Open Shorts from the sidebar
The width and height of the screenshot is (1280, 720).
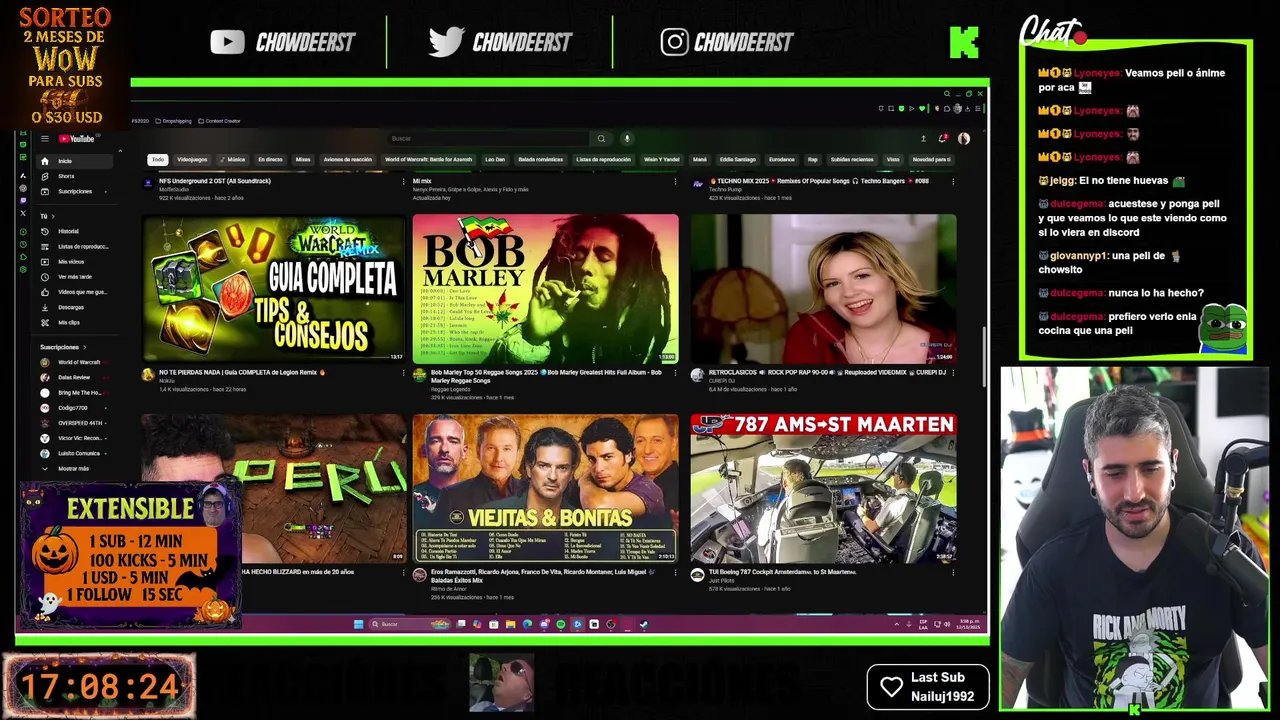[x=74, y=176]
